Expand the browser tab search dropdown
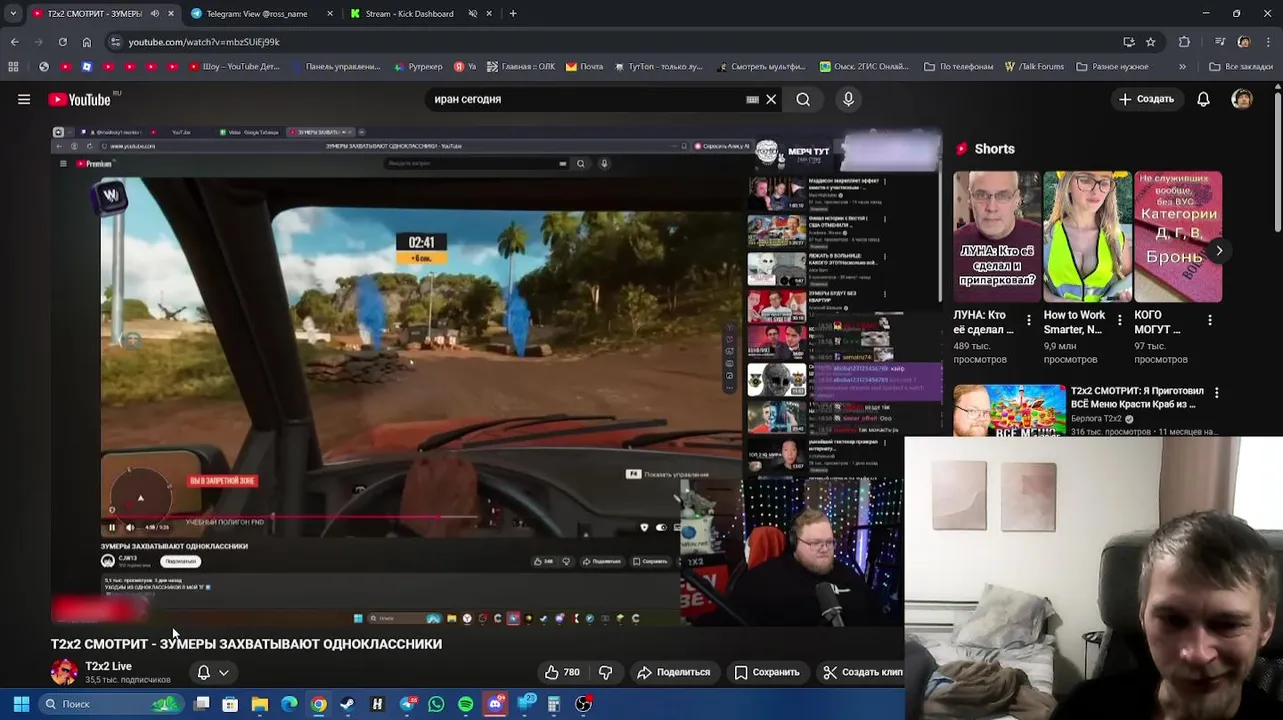This screenshot has width=1283, height=720. [x=13, y=14]
